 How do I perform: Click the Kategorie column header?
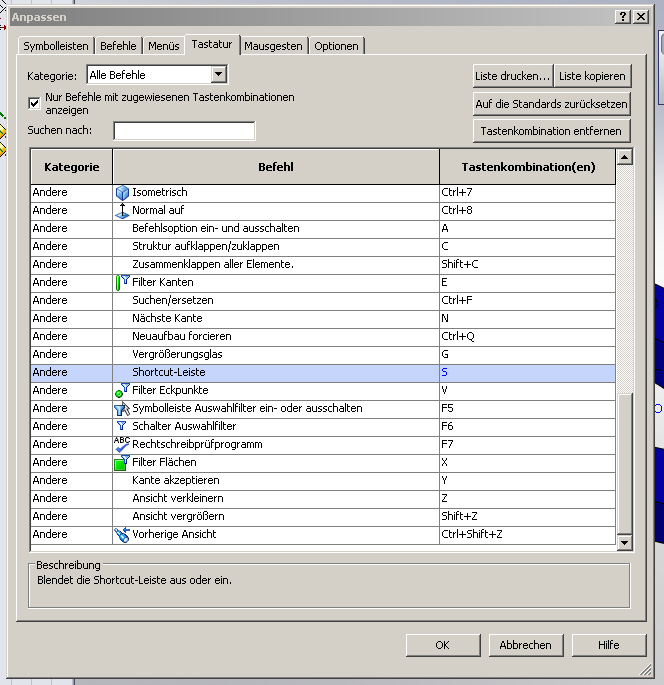tap(72, 167)
